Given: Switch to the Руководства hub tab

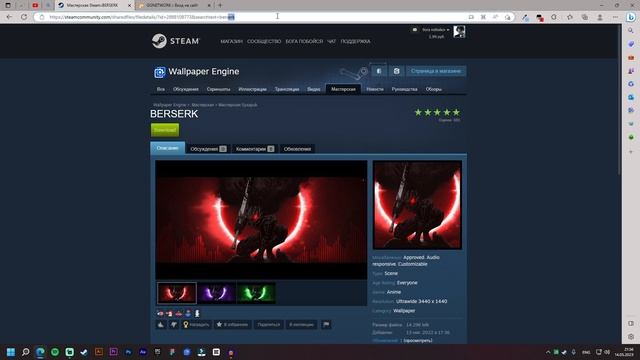Looking at the screenshot, I should 404,89.
